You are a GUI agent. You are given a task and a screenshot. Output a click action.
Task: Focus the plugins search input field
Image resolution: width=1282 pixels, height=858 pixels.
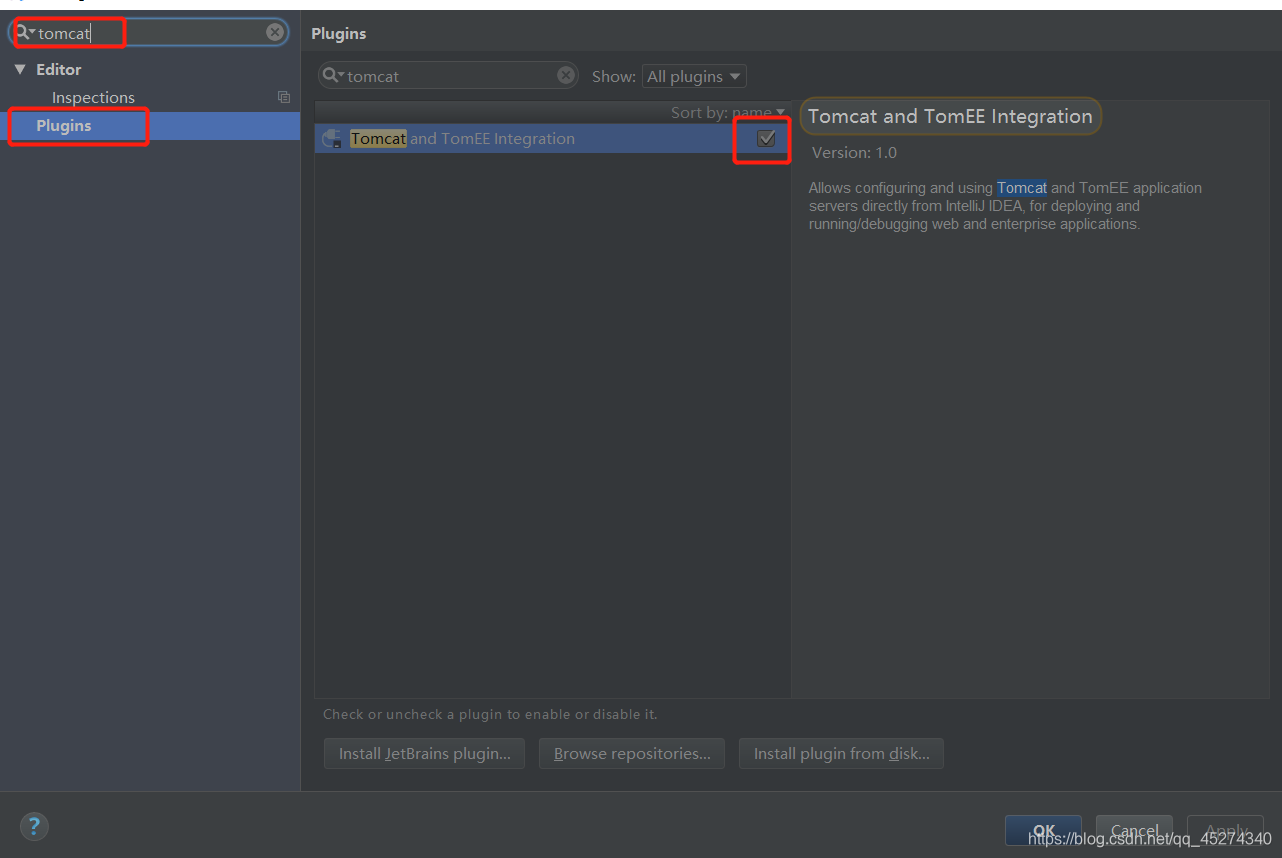pyautogui.click(x=450, y=76)
